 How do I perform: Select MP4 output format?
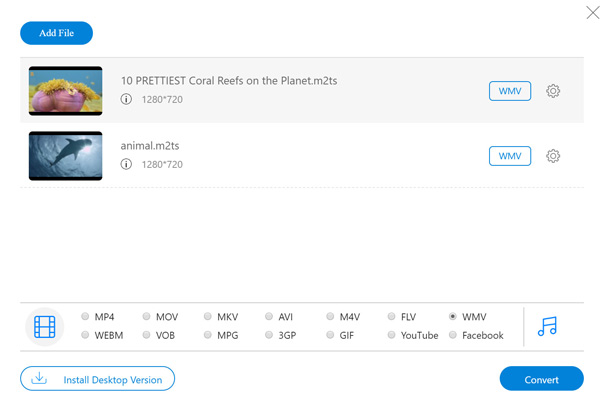click(x=85, y=317)
